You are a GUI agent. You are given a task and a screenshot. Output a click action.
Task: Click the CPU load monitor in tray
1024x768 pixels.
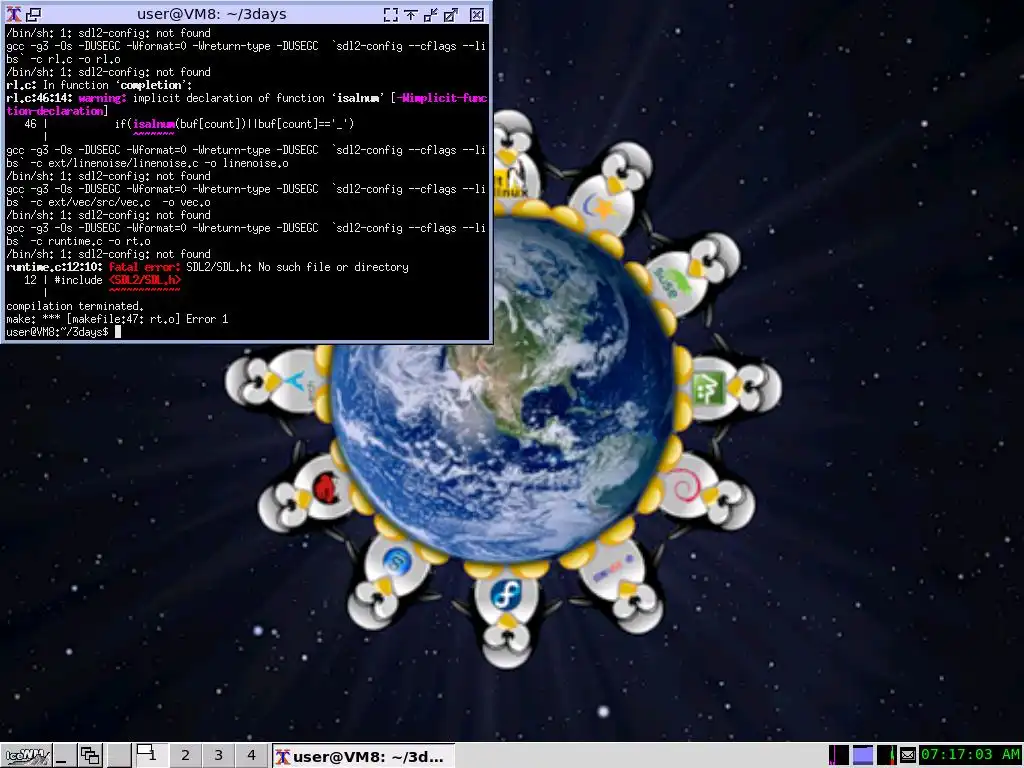839,755
